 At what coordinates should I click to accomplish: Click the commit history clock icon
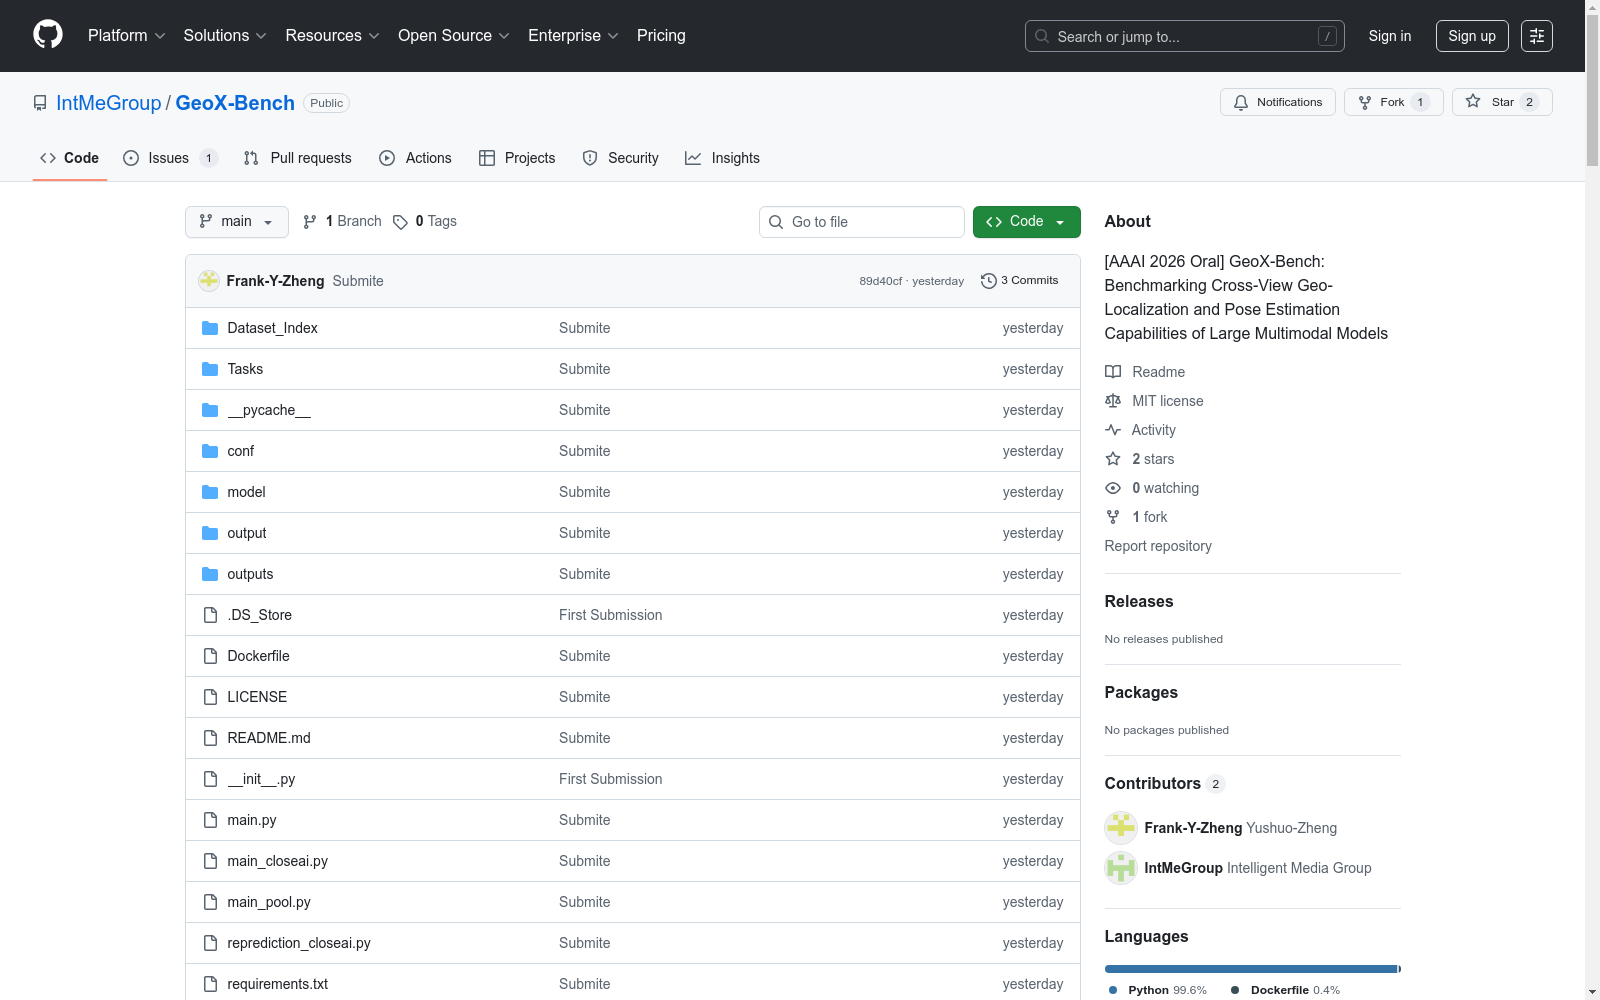tap(989, 281)
